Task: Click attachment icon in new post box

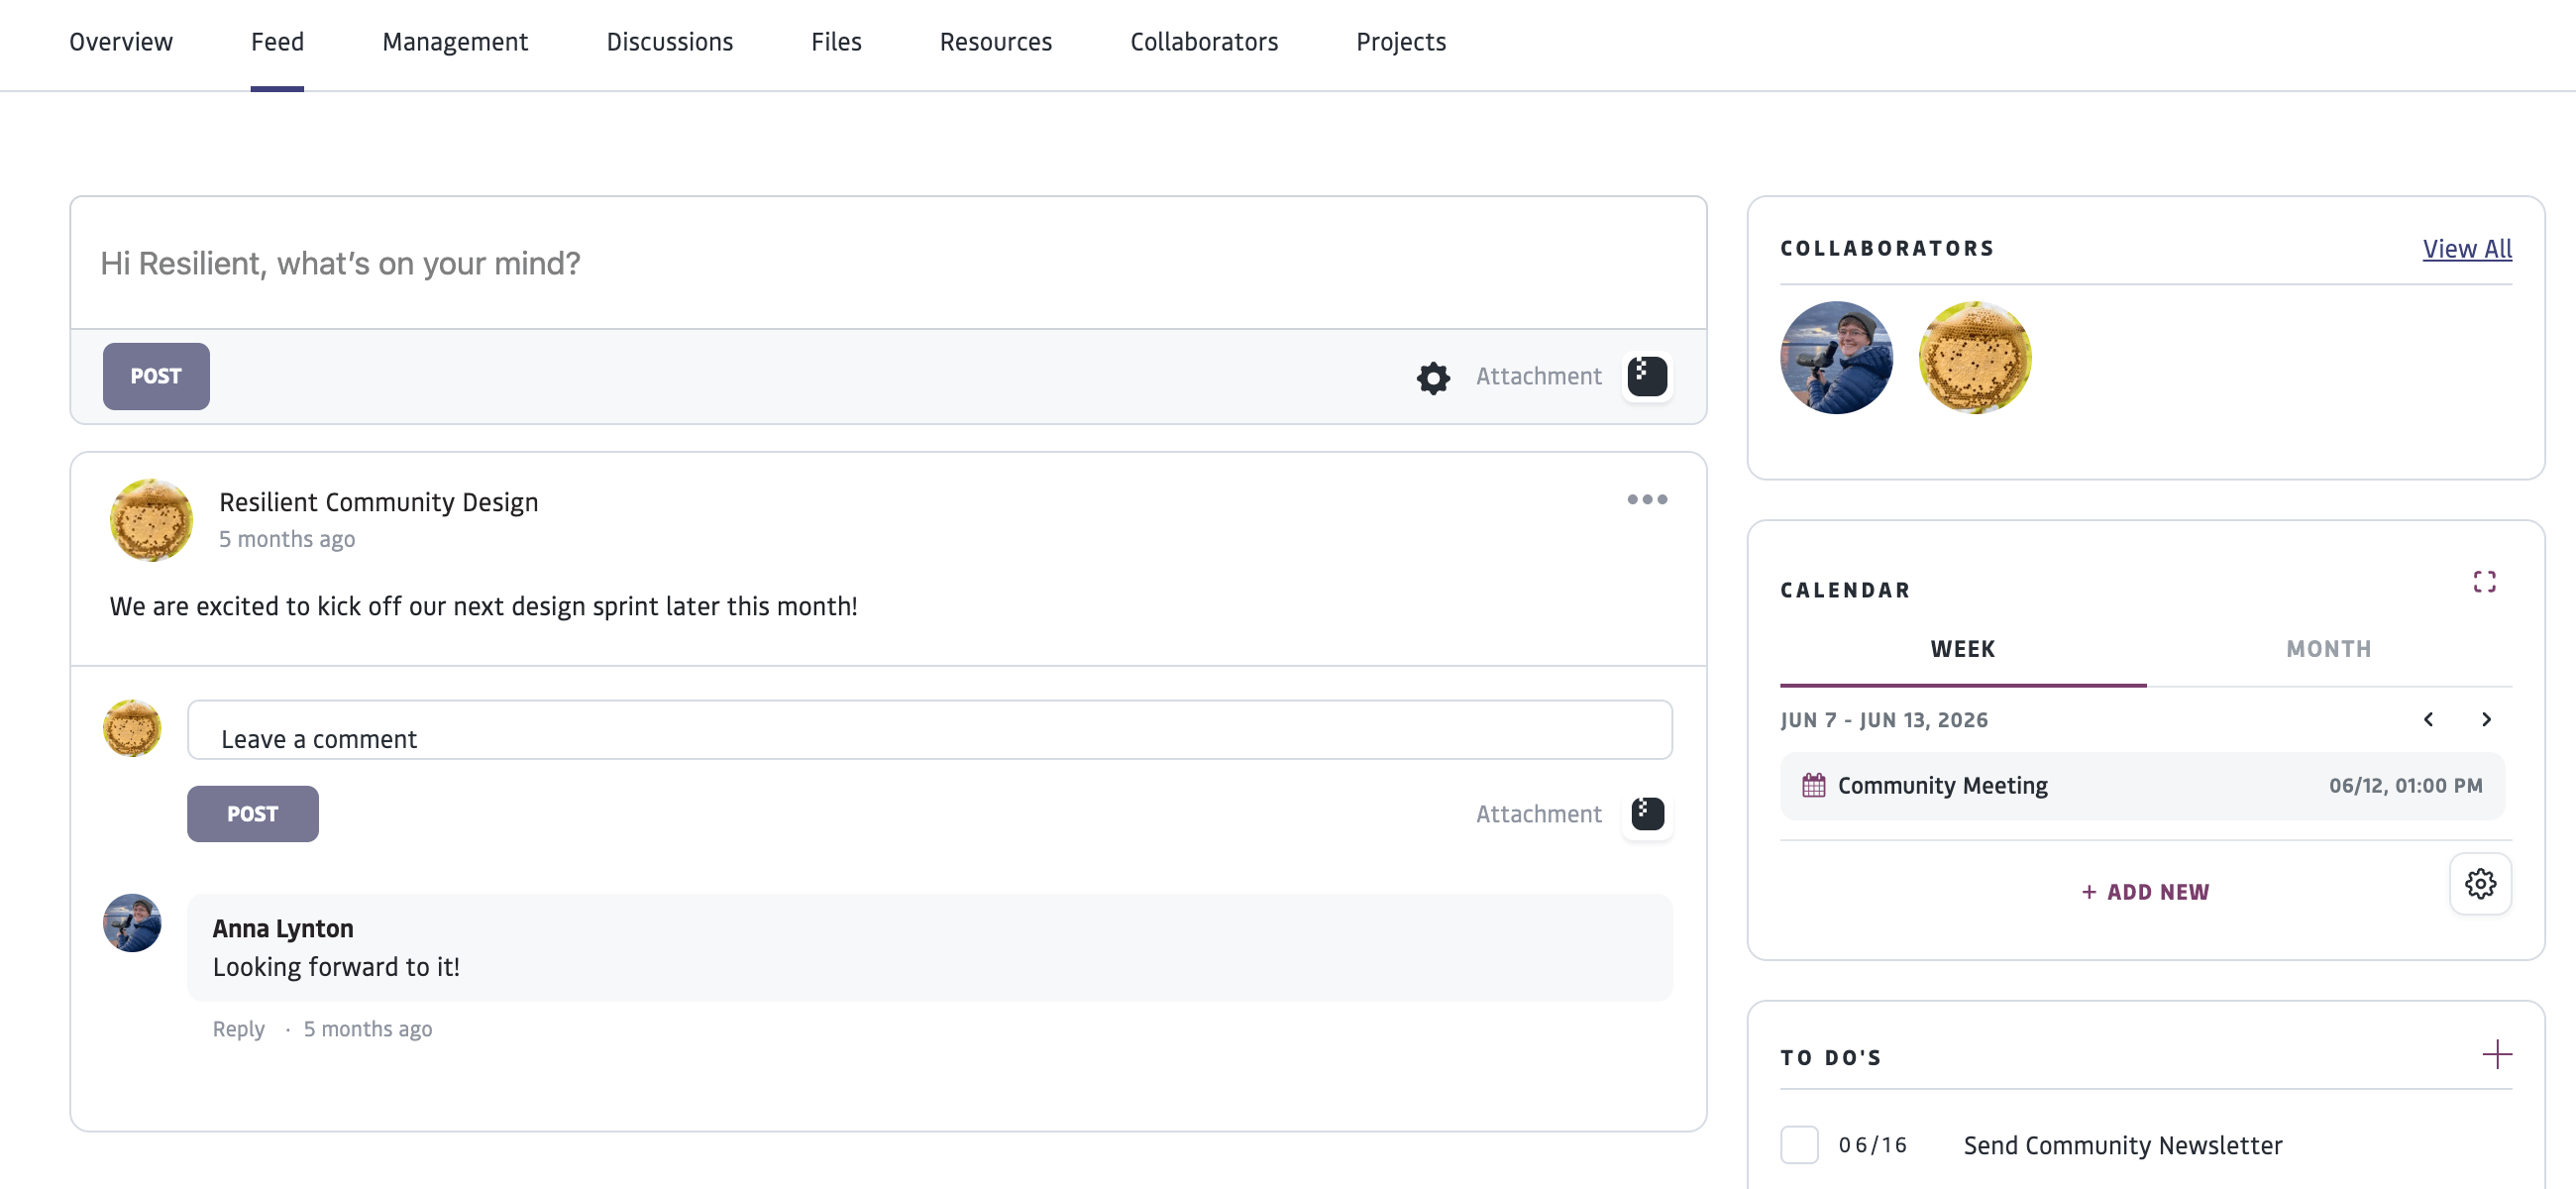Action: click(1647, 376)
